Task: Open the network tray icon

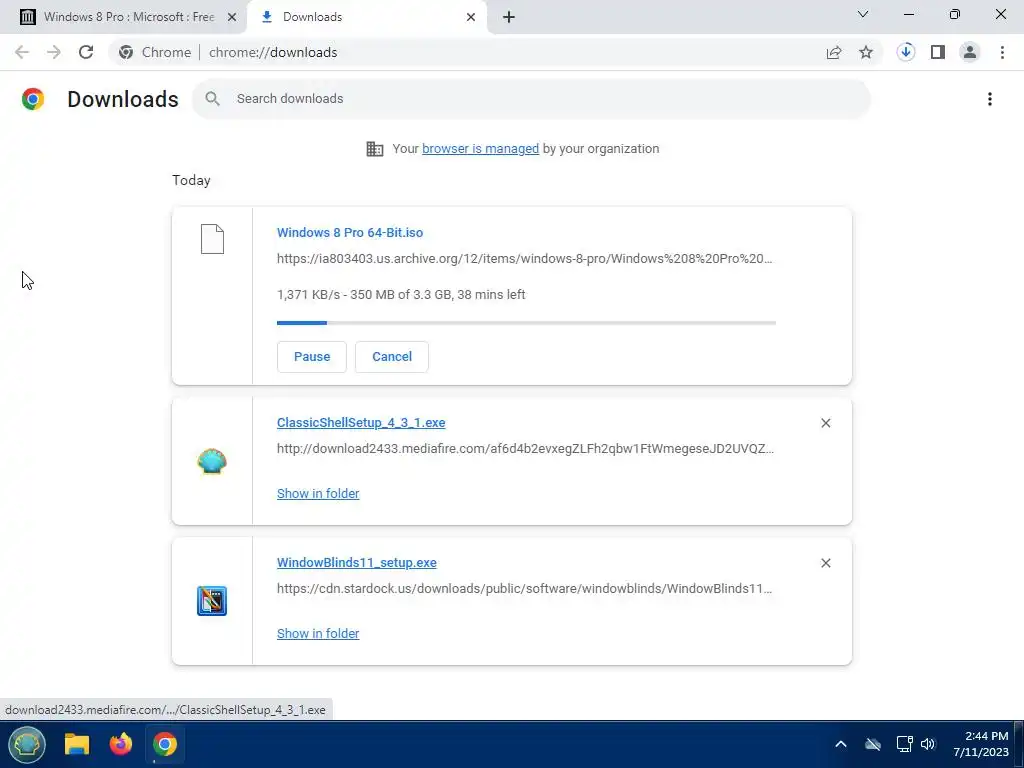Action: (904, 744)
